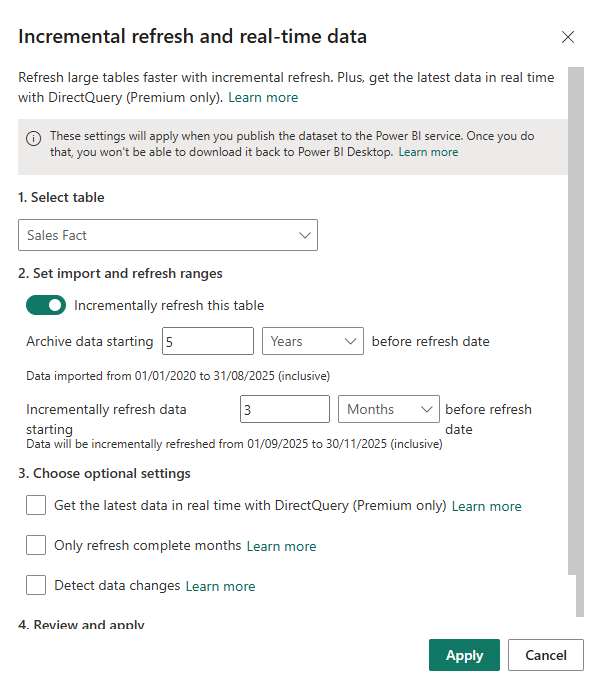Click the '1. Select table' heading
Image resolution: width=602 pixels, height=685 pixels.
click(x=61, y=197)
